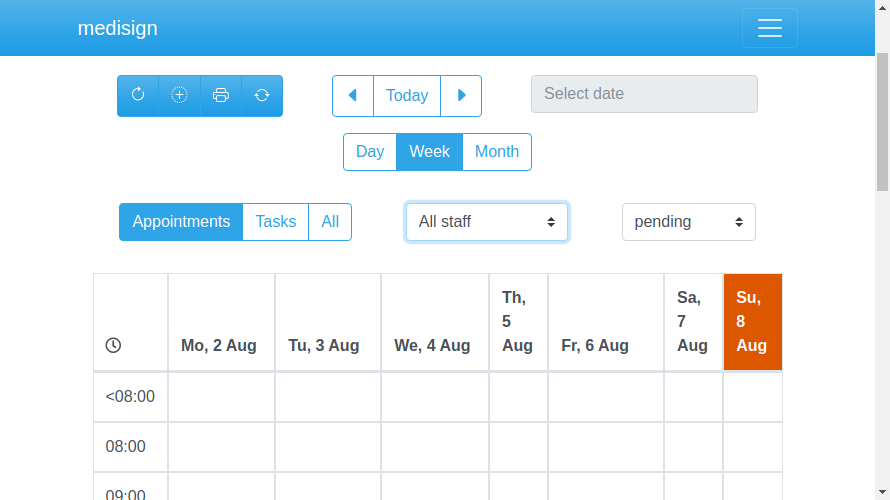
Task: Open the hamburger navigation menu
Action: point(769,28)
